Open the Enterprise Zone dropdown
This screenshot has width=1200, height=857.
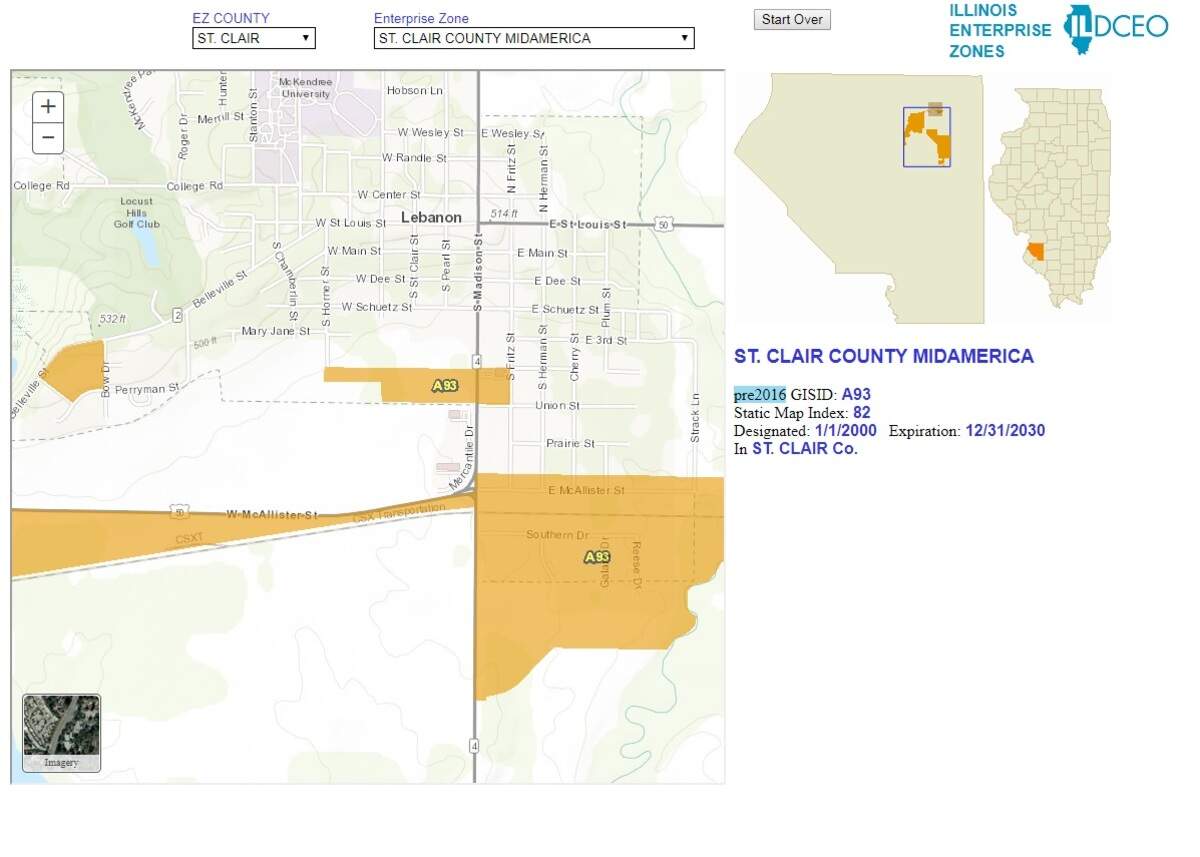534,38
